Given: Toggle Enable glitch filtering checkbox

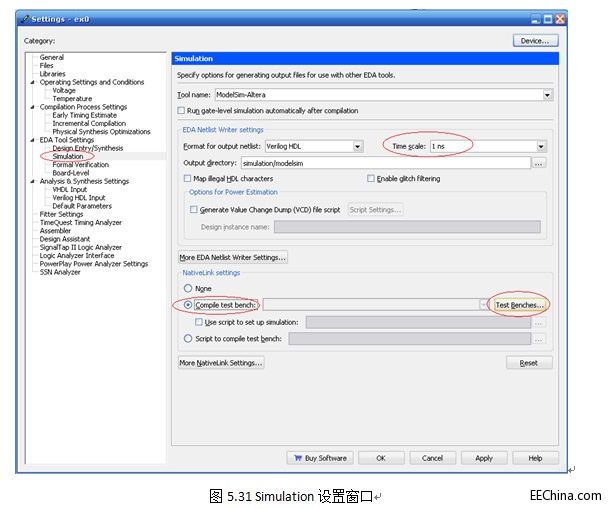Looking at the screenshot, I should 371,179.
